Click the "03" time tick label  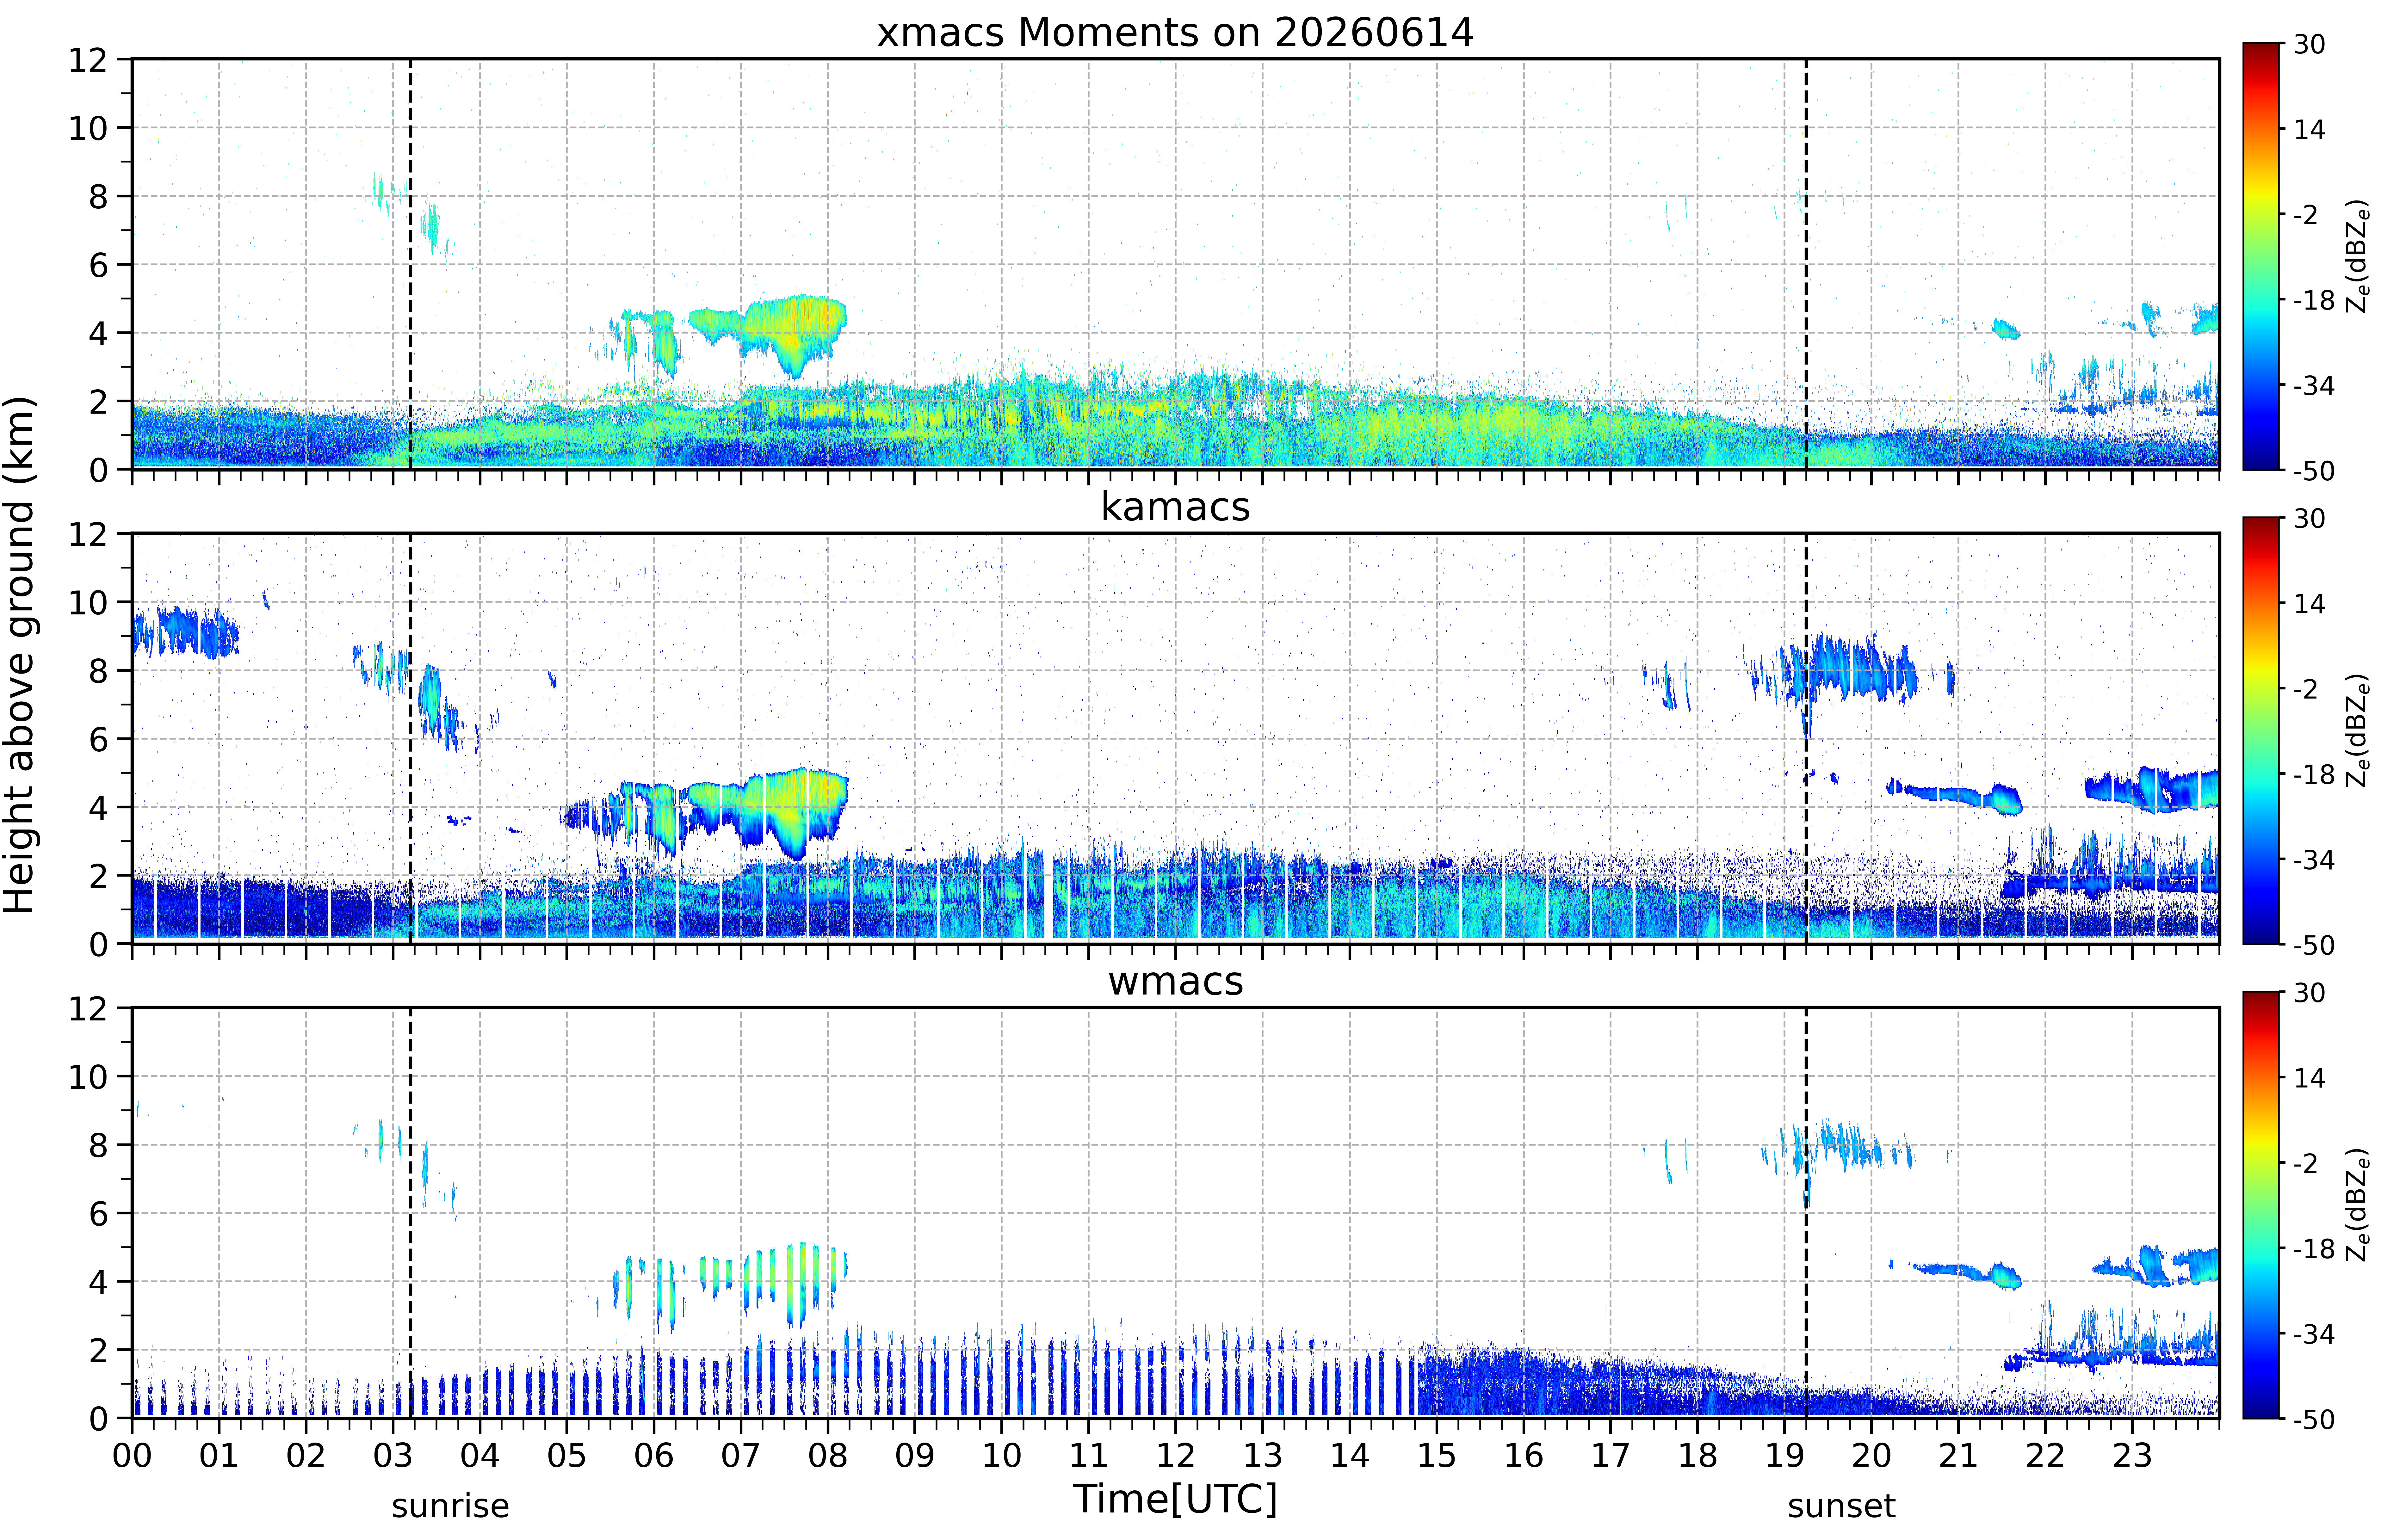[393, 1456]
